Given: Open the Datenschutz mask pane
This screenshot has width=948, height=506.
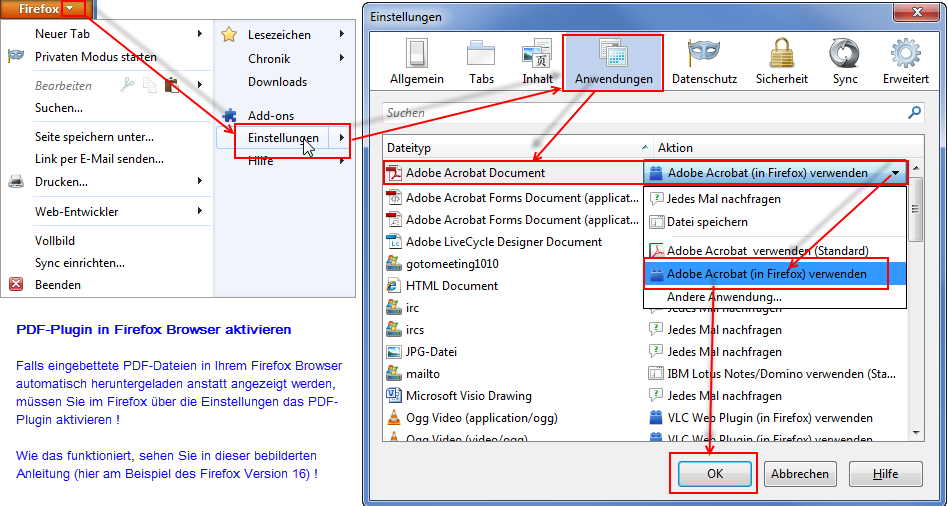Looking at the screenshot, I should 704,62.
